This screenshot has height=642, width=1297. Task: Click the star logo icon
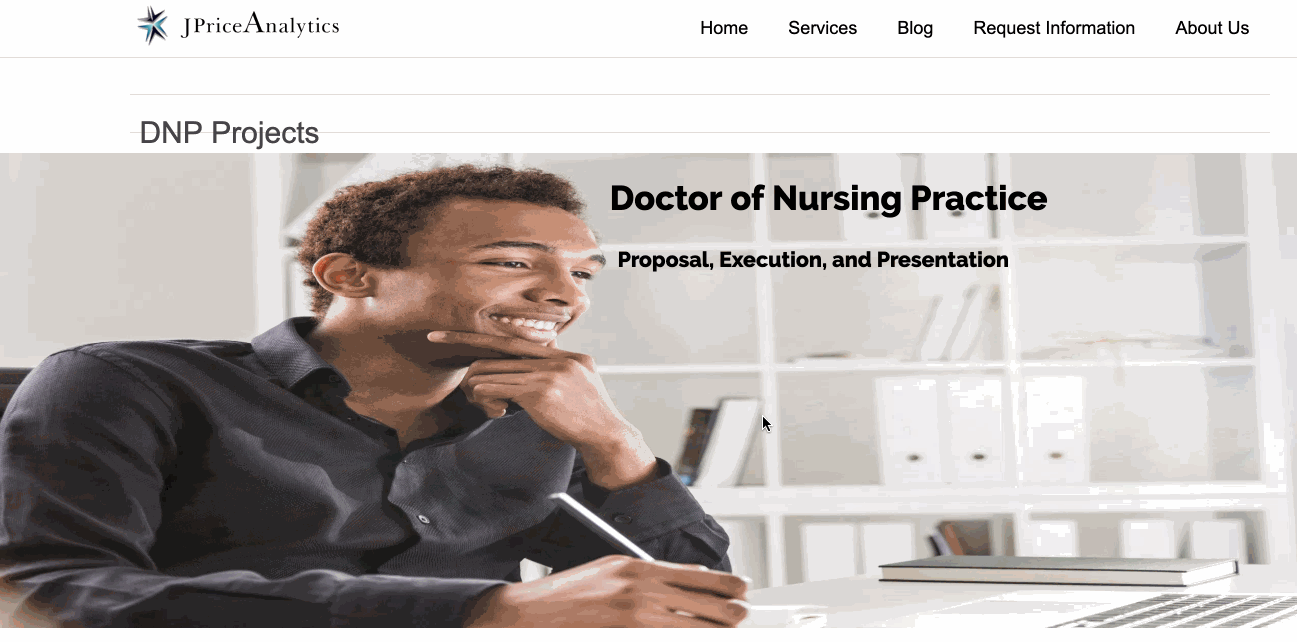(152, 26)
